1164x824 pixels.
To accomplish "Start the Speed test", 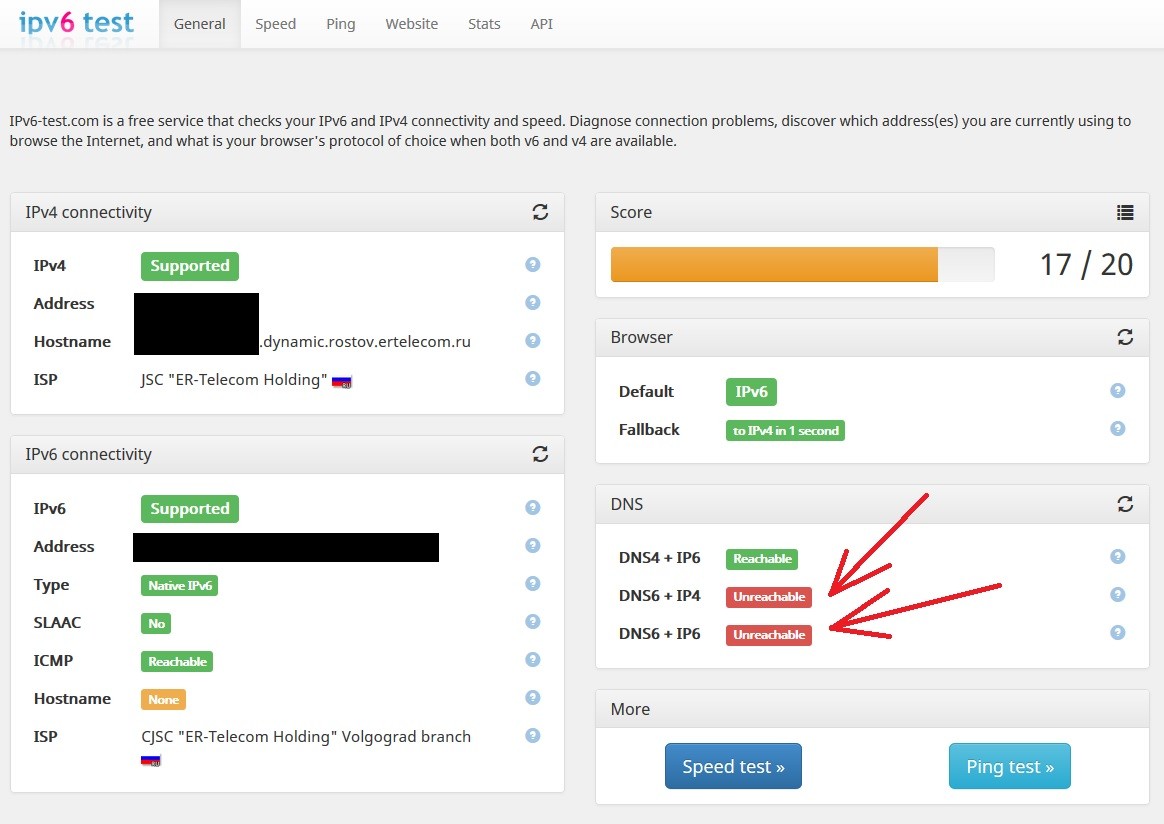I will coord(733,766).
